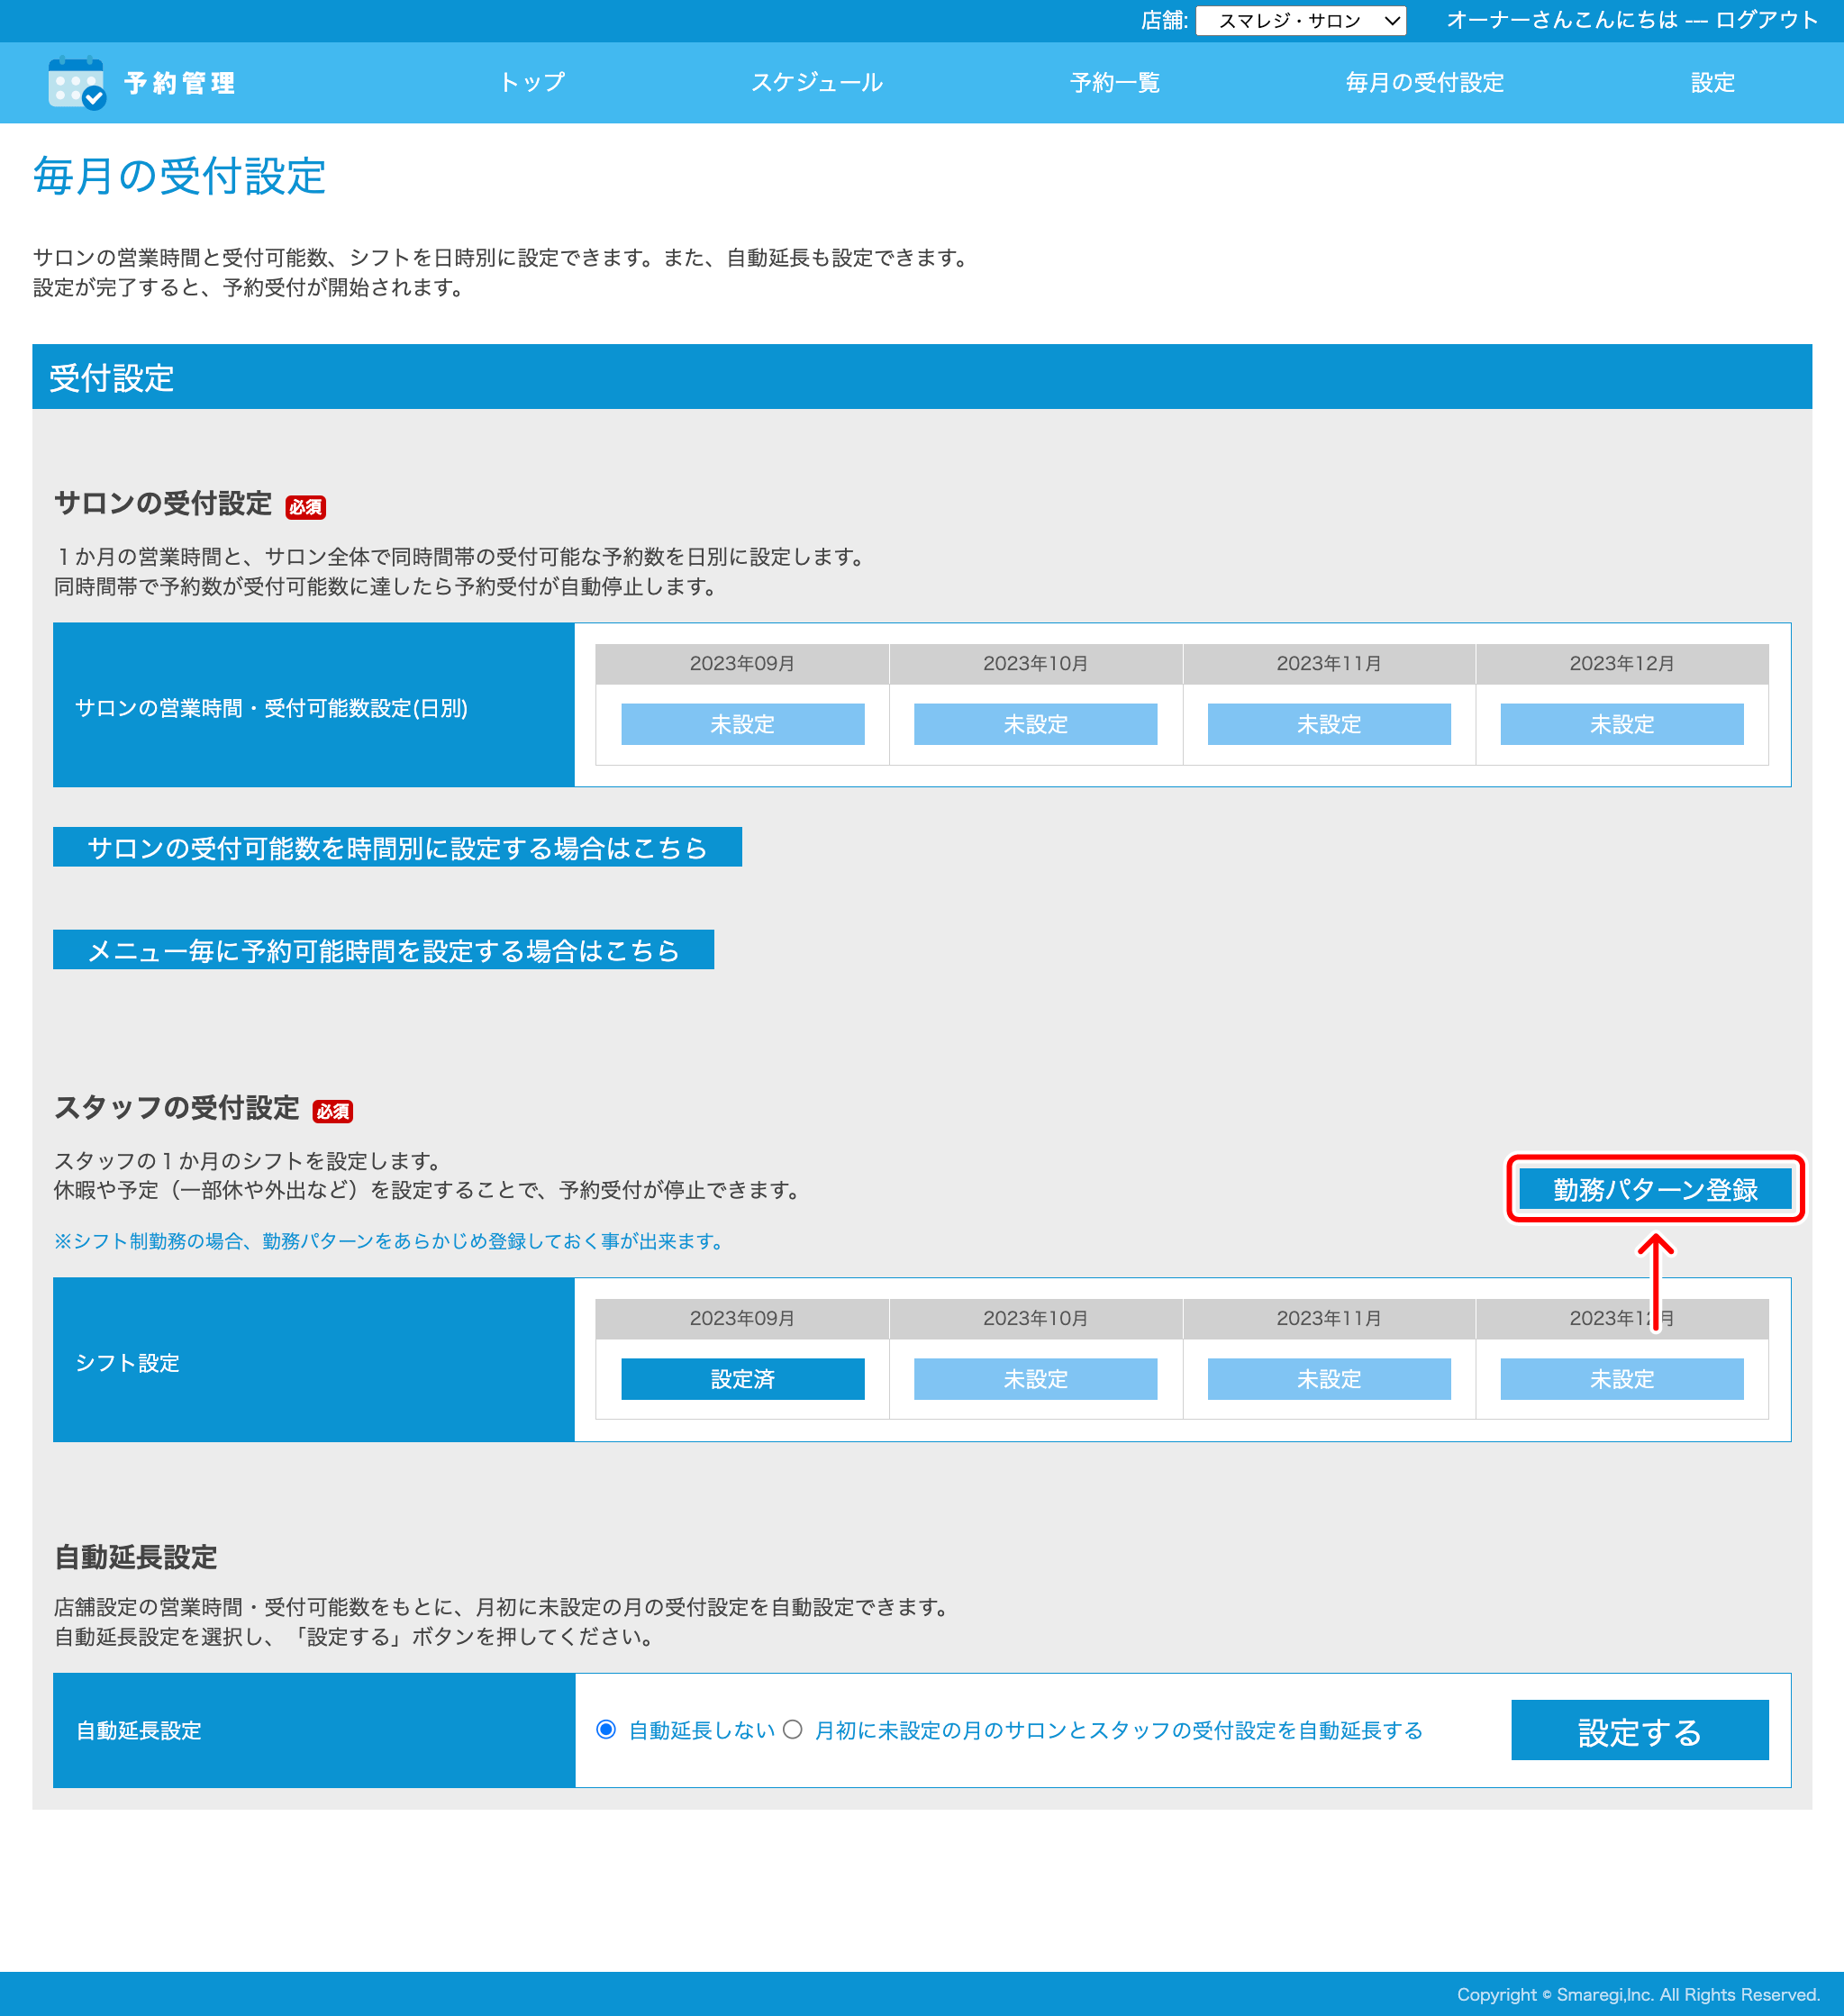Open the トップ menu item
1844x2016 pixels.
tap(532, 83)
